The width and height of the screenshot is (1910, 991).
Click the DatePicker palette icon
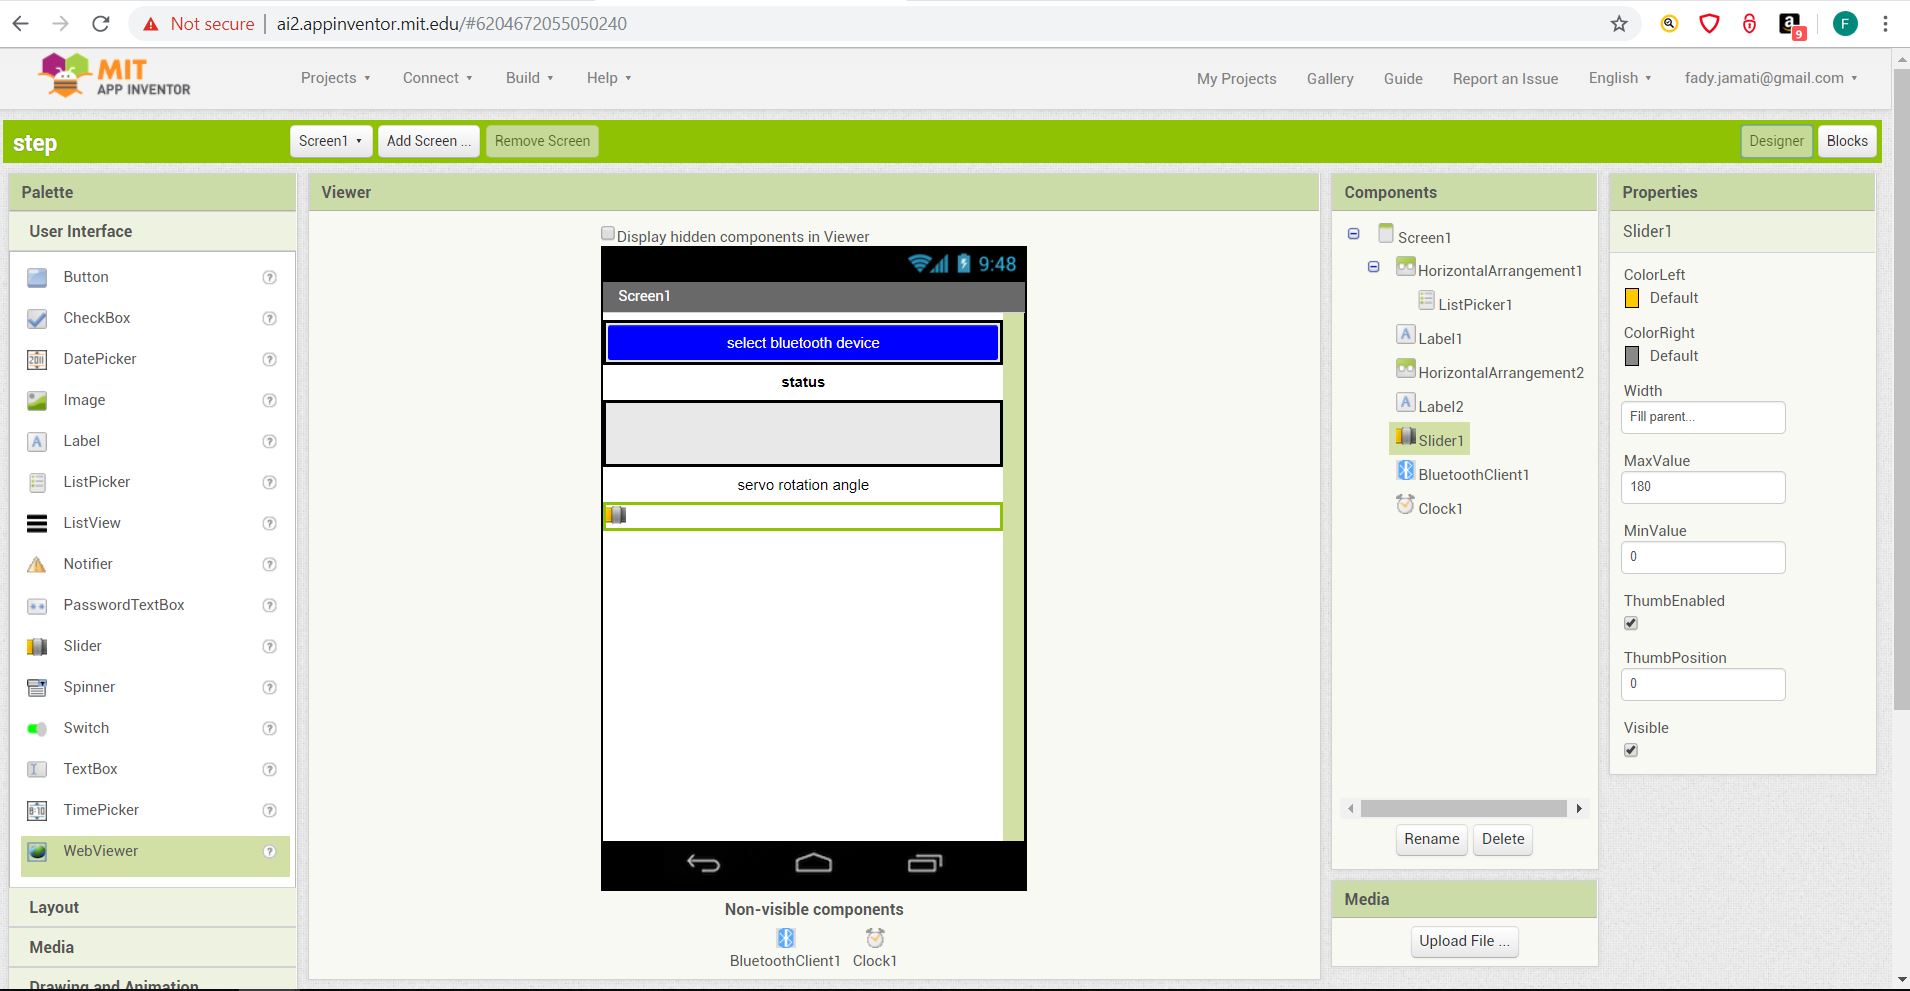point(37,360)
